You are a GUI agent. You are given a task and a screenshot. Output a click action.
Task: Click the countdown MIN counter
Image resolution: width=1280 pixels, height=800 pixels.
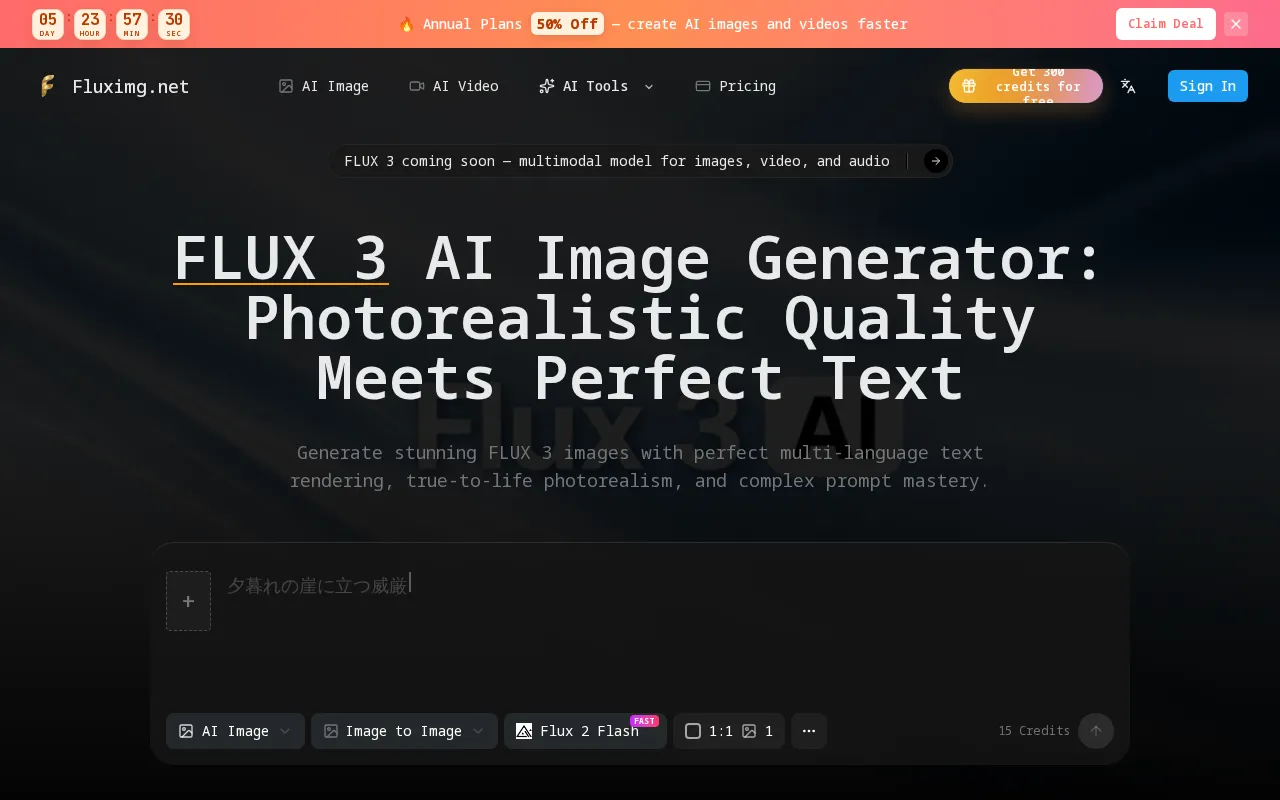tap(132, 24)
